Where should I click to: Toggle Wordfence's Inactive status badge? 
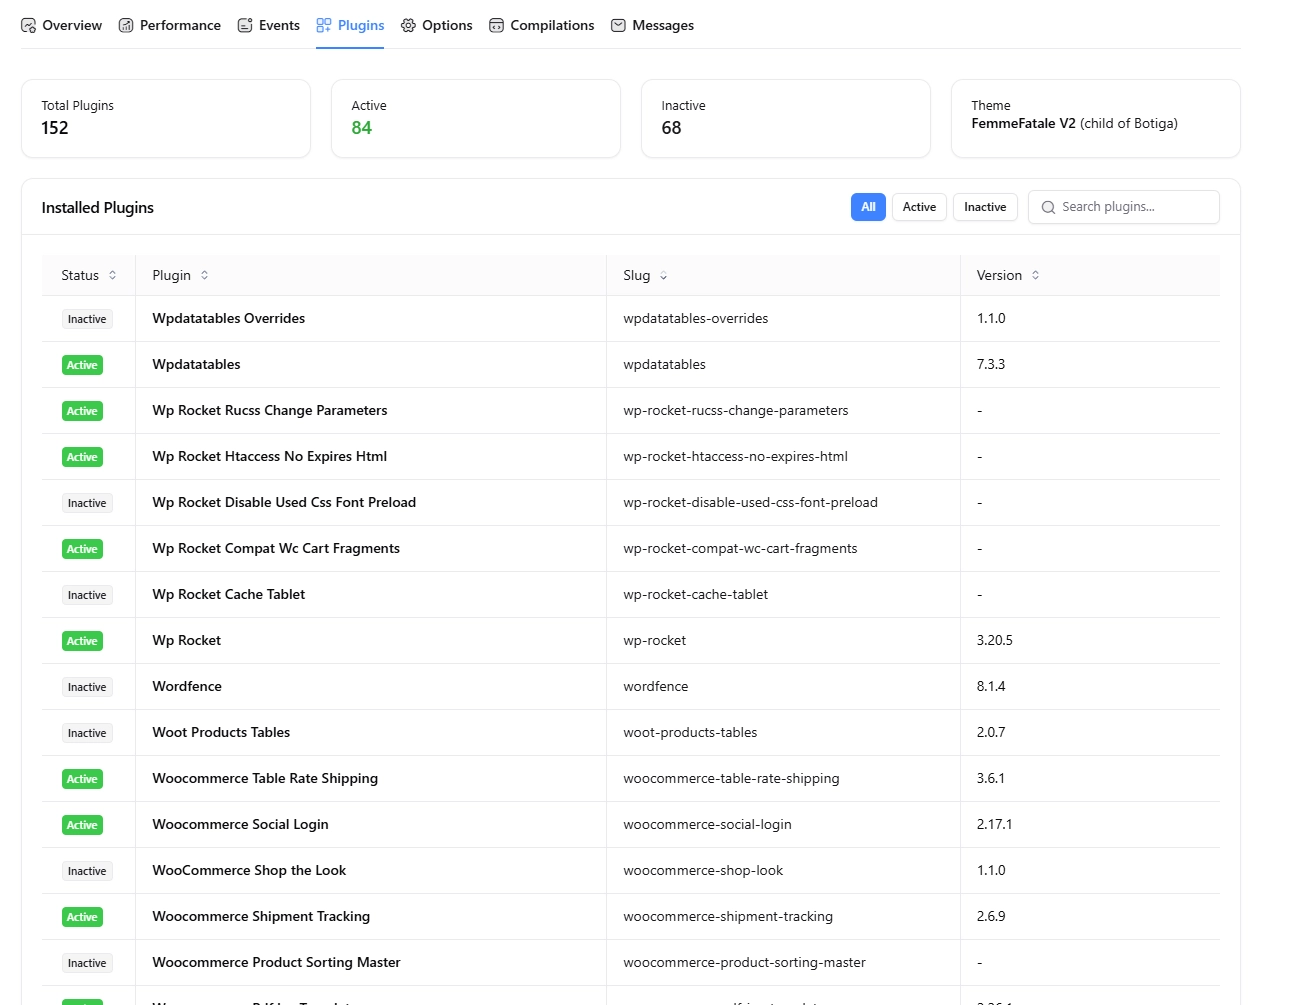tap(86, 686)
